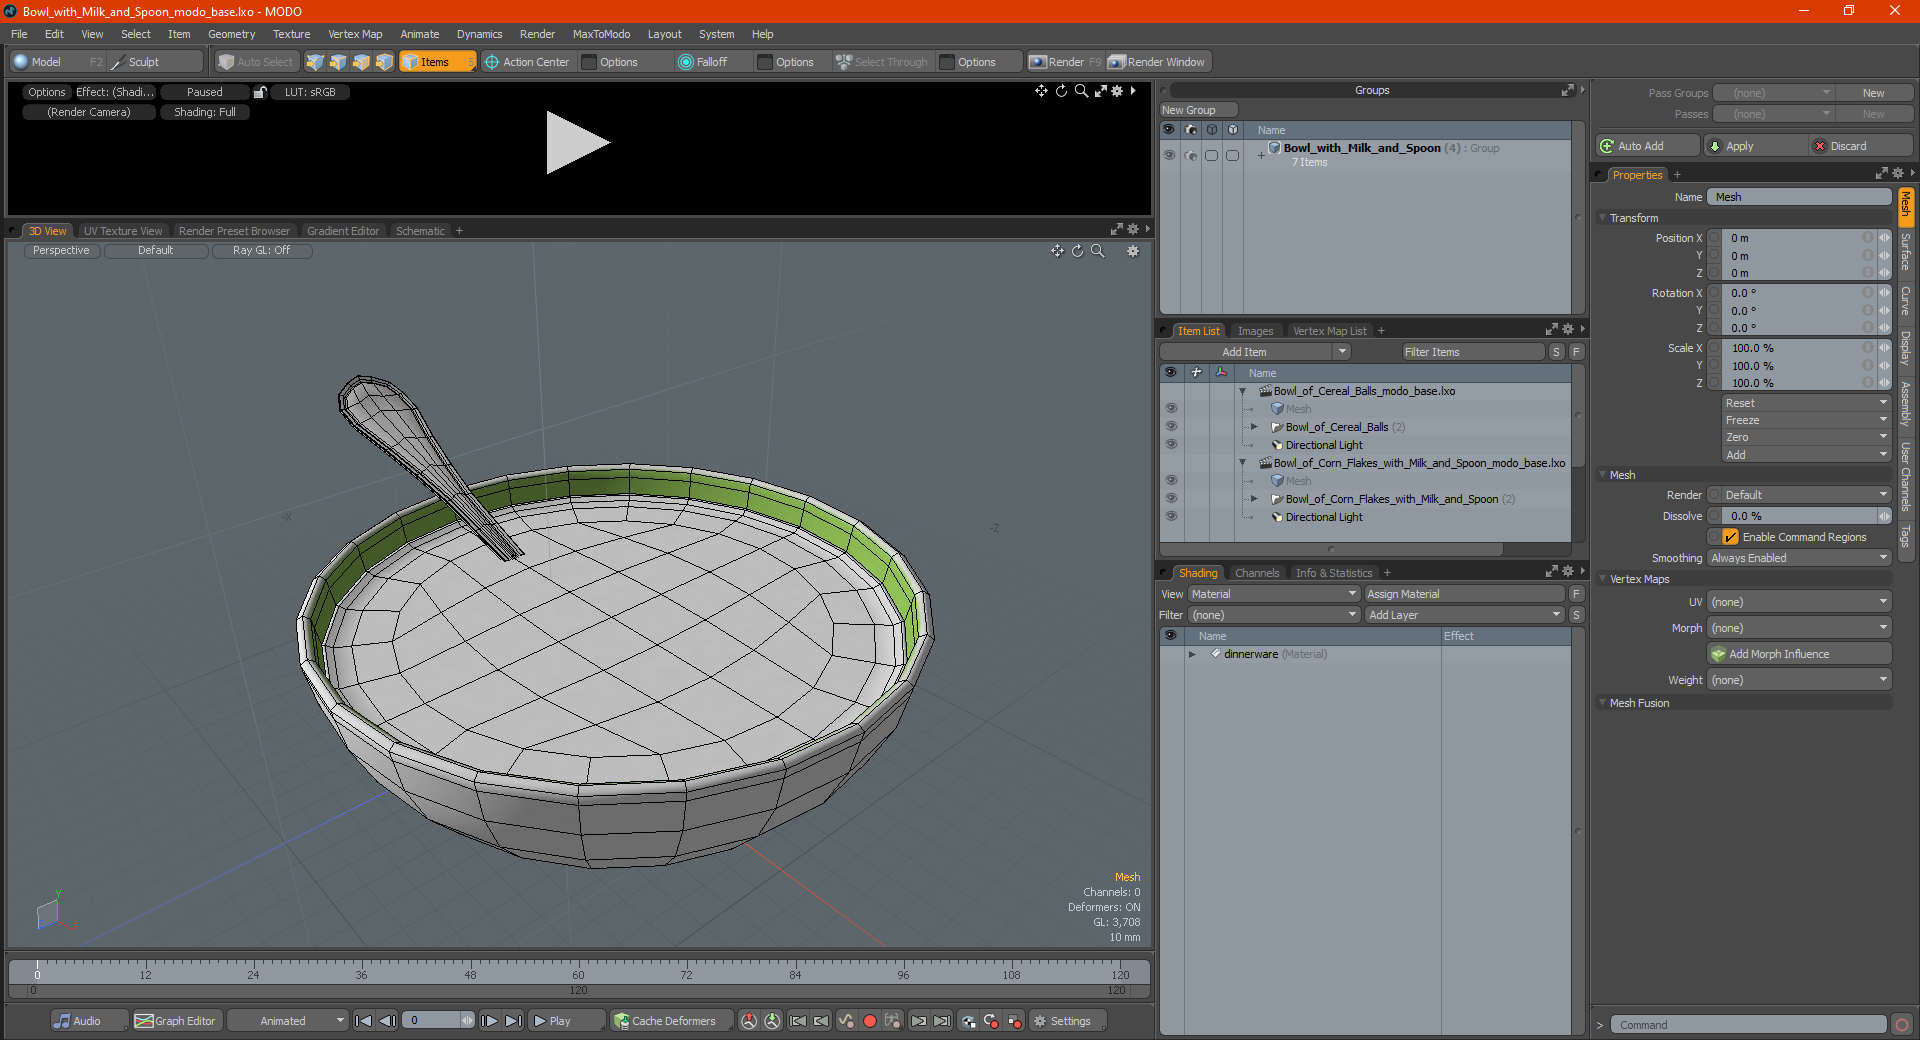
Task: Expand the Bowl_of_Cereal_Balls tree item
Action: (1254, 427)
